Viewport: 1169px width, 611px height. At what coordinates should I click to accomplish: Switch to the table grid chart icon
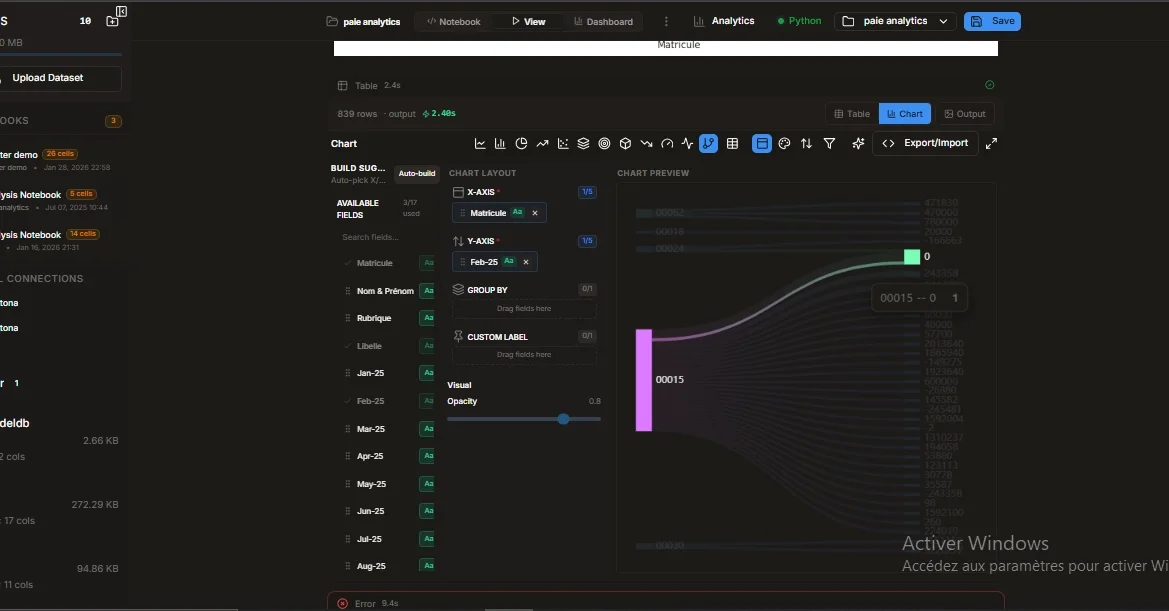pos(733,144)
